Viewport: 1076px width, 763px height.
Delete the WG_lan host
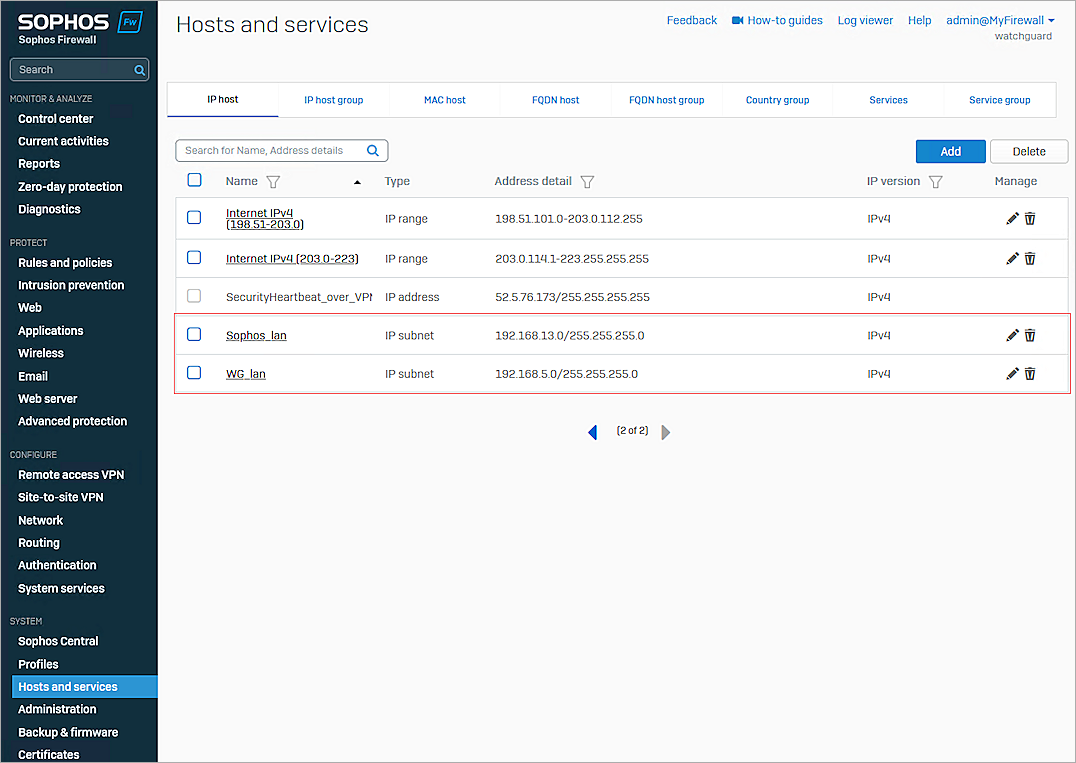coord(1030,373)
